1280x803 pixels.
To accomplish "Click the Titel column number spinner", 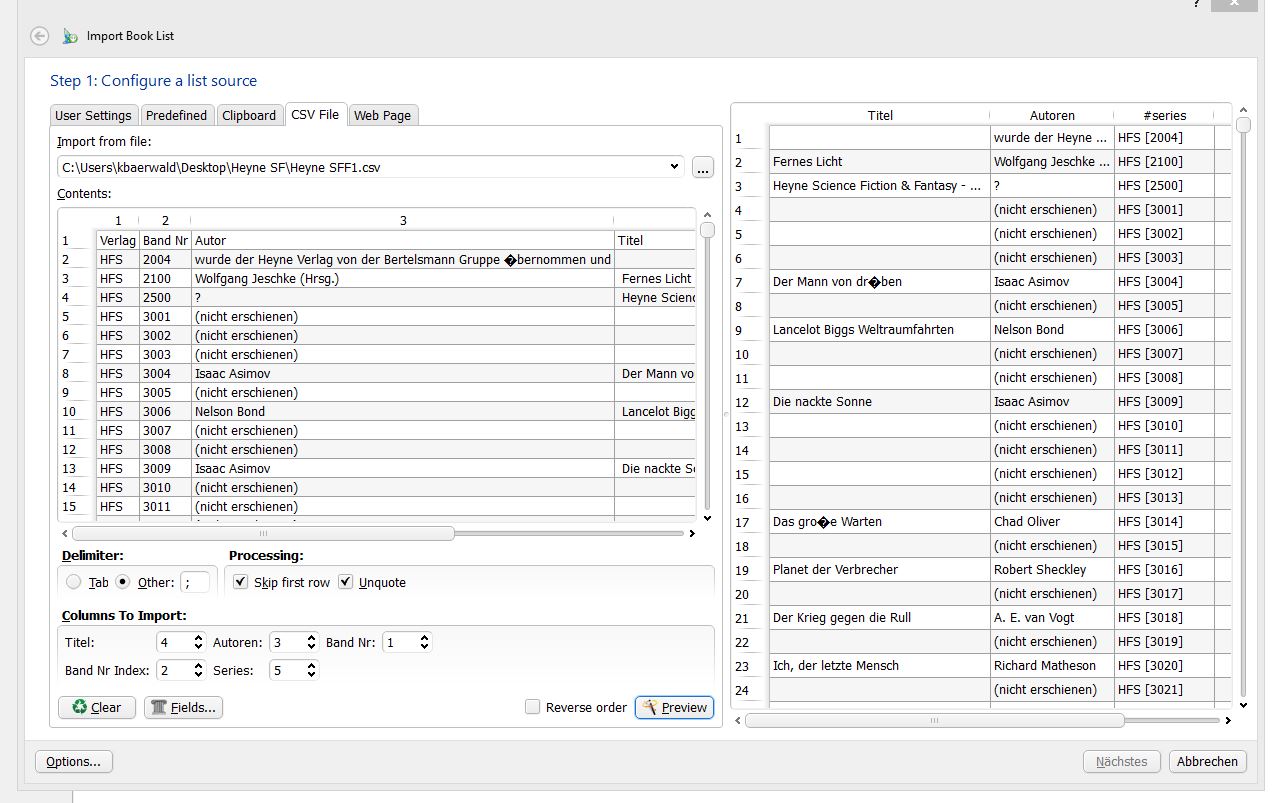I will (x=180, y=642).
